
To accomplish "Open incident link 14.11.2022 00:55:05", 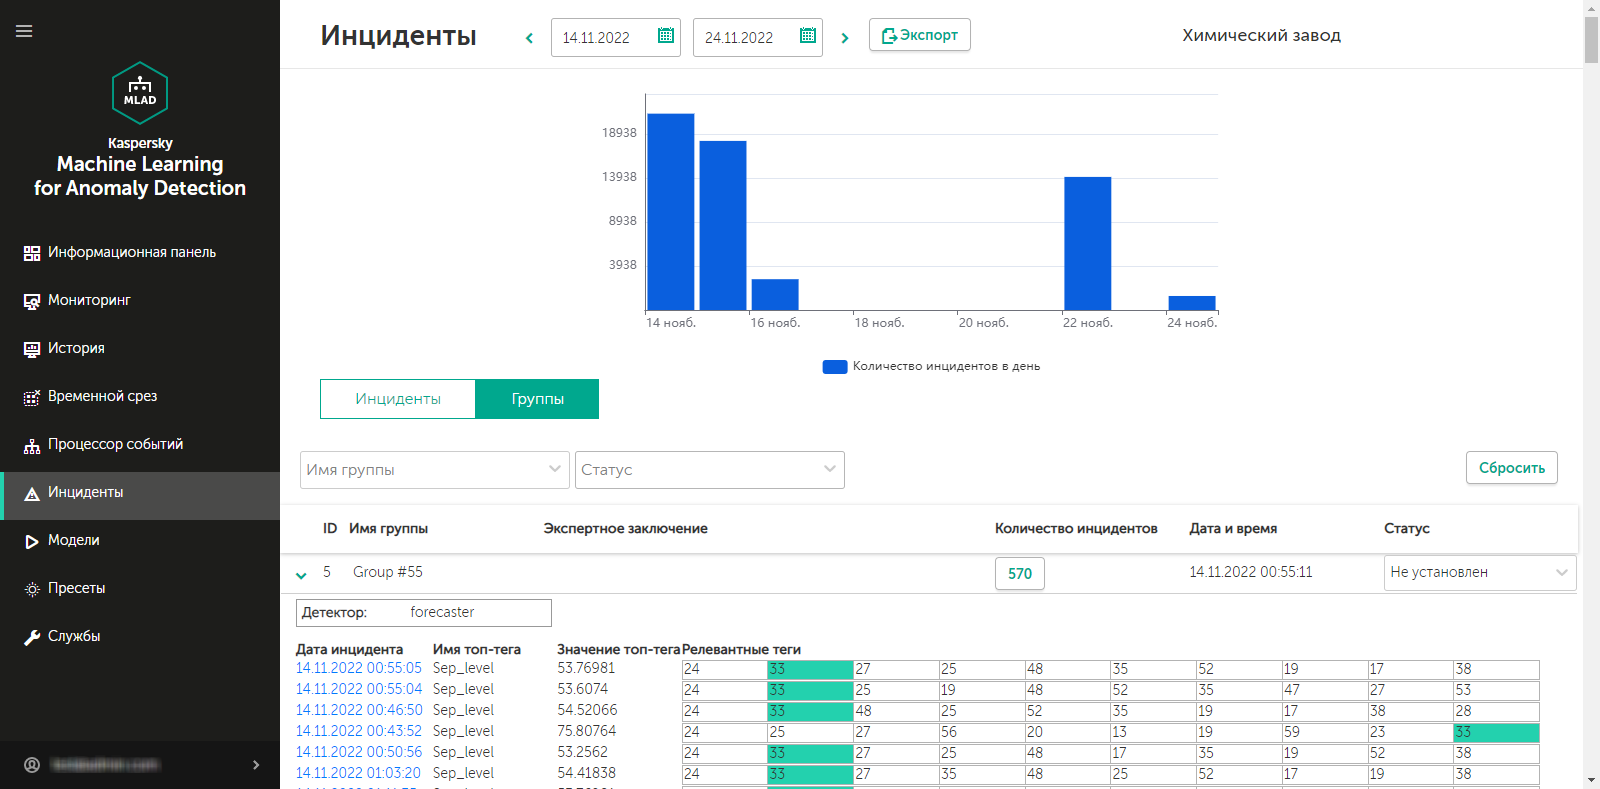I will pyautogui.click(x=358, y=668).
